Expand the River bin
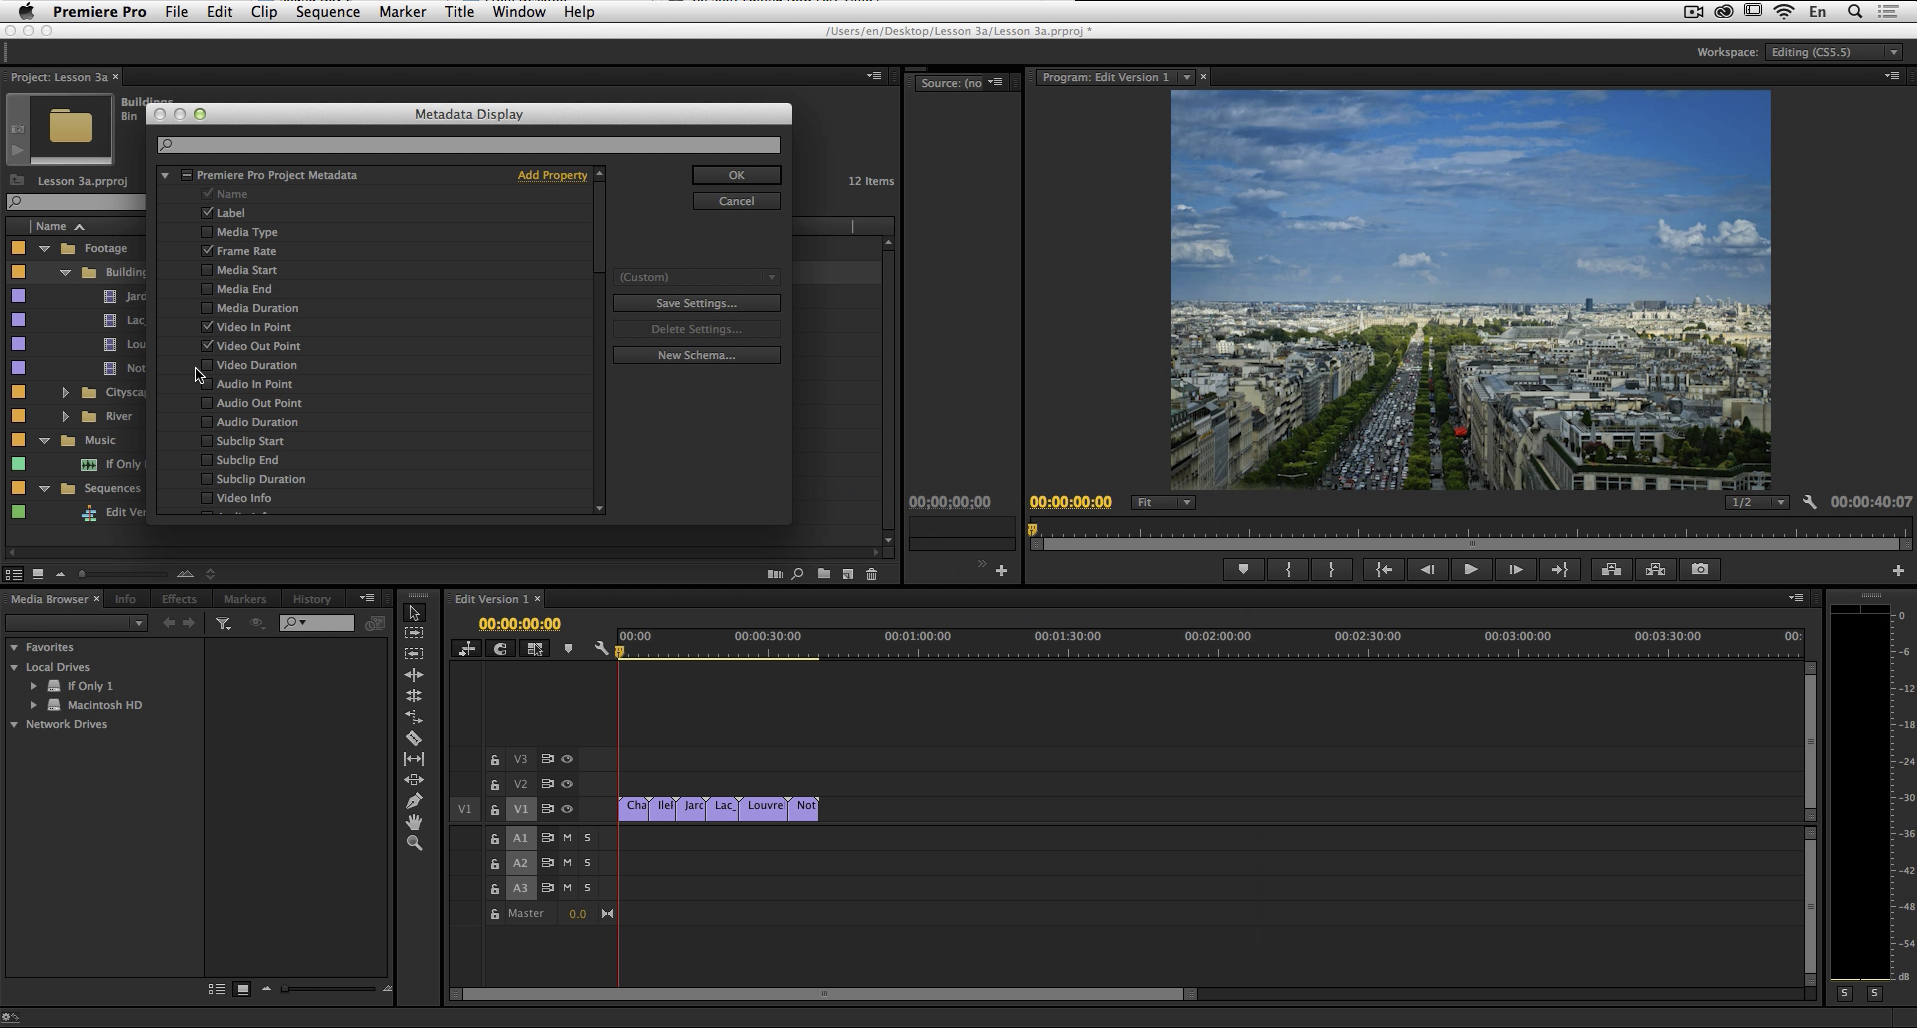 pyautogui.click(x=65, y=416)
